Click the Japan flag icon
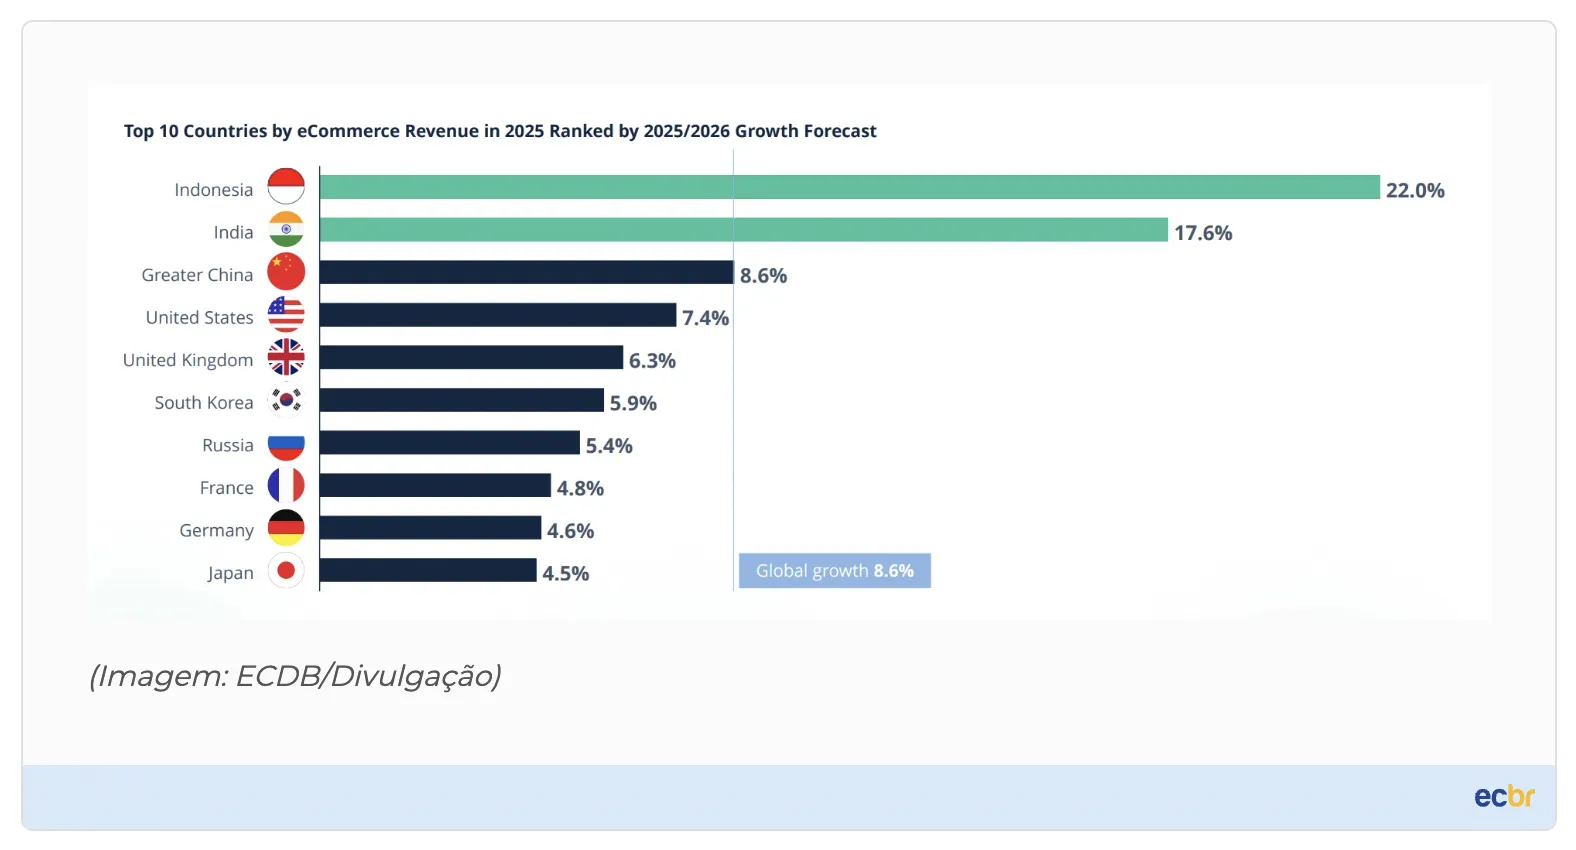The image size is (1576, 850). (286, 570)
